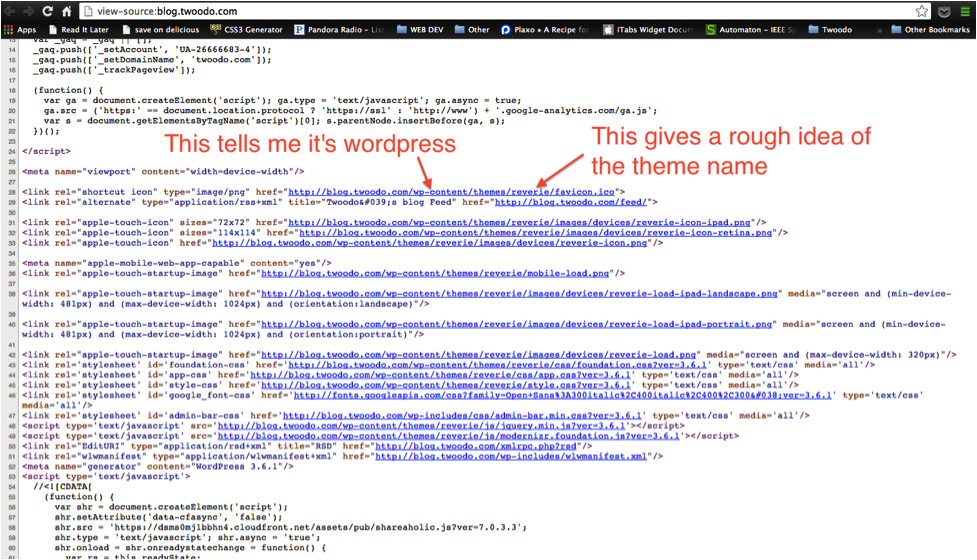This screenshot has height=560, width=977.
Task: Open the Chrome hamburger menu
Action: (965, 11)
